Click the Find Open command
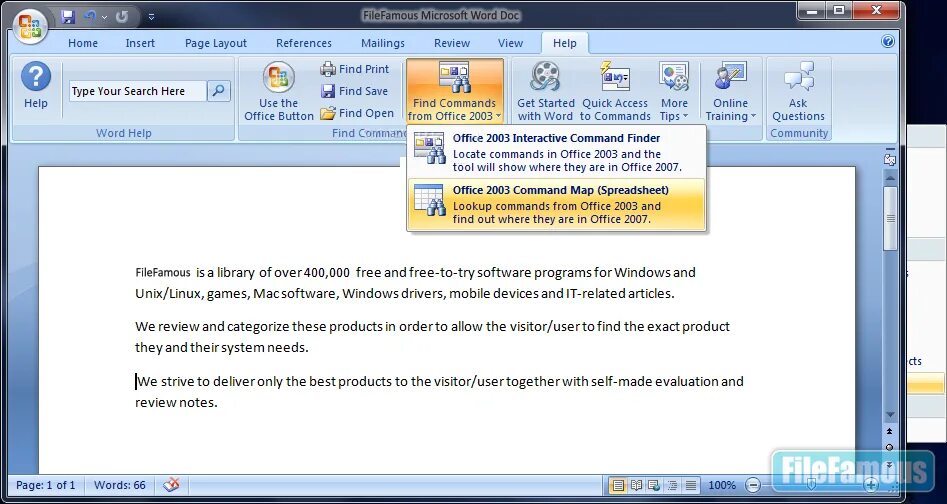 357,113
